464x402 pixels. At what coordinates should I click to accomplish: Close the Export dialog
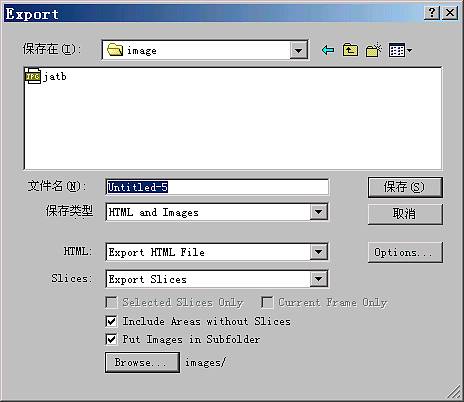point(450,13)
